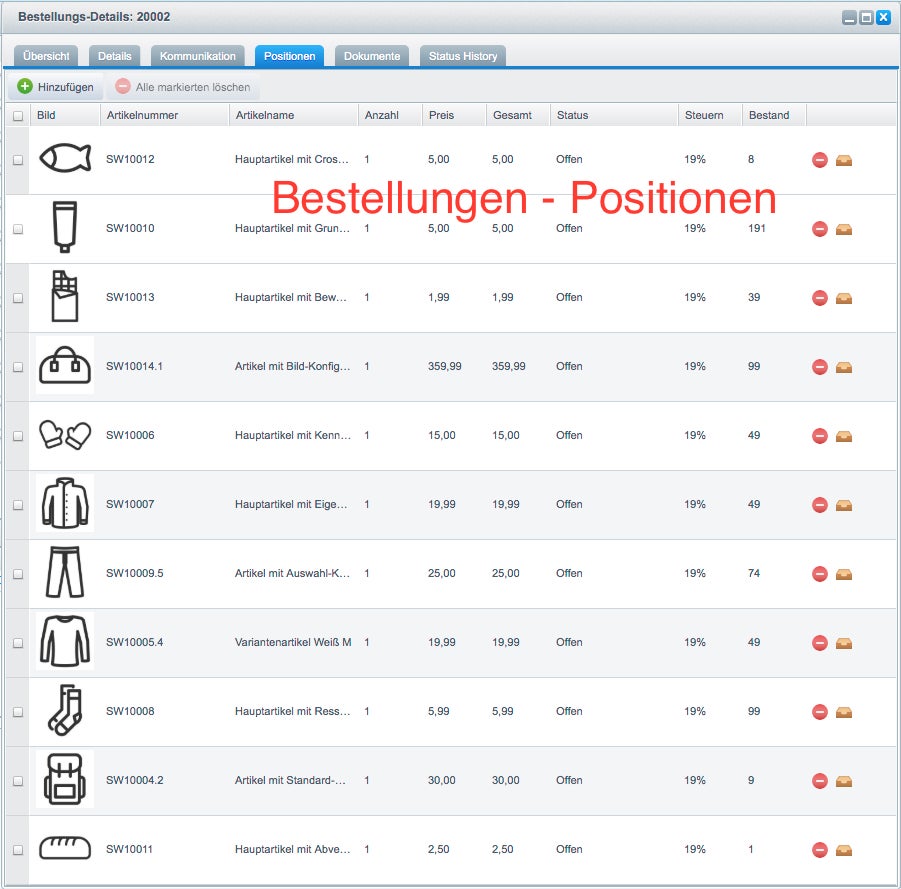Click the Status column header

coord(614,115)
